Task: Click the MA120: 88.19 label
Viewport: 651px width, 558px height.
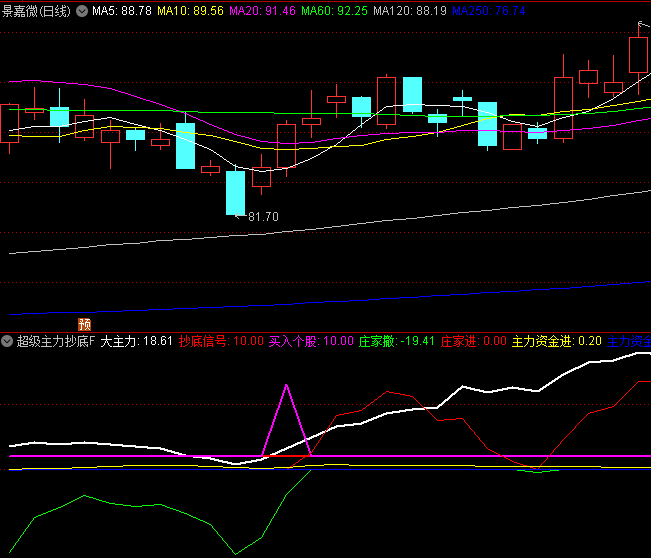Action: [410, 11]
